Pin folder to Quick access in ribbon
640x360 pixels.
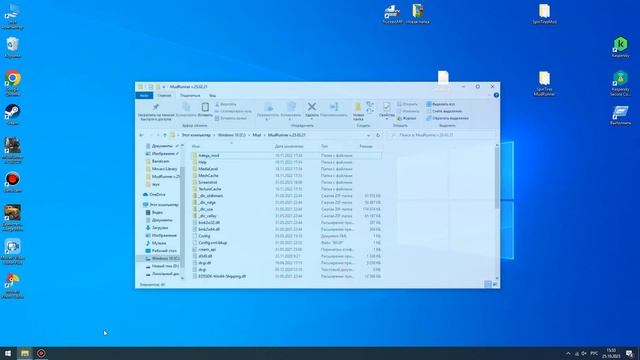tap(156, 111)
